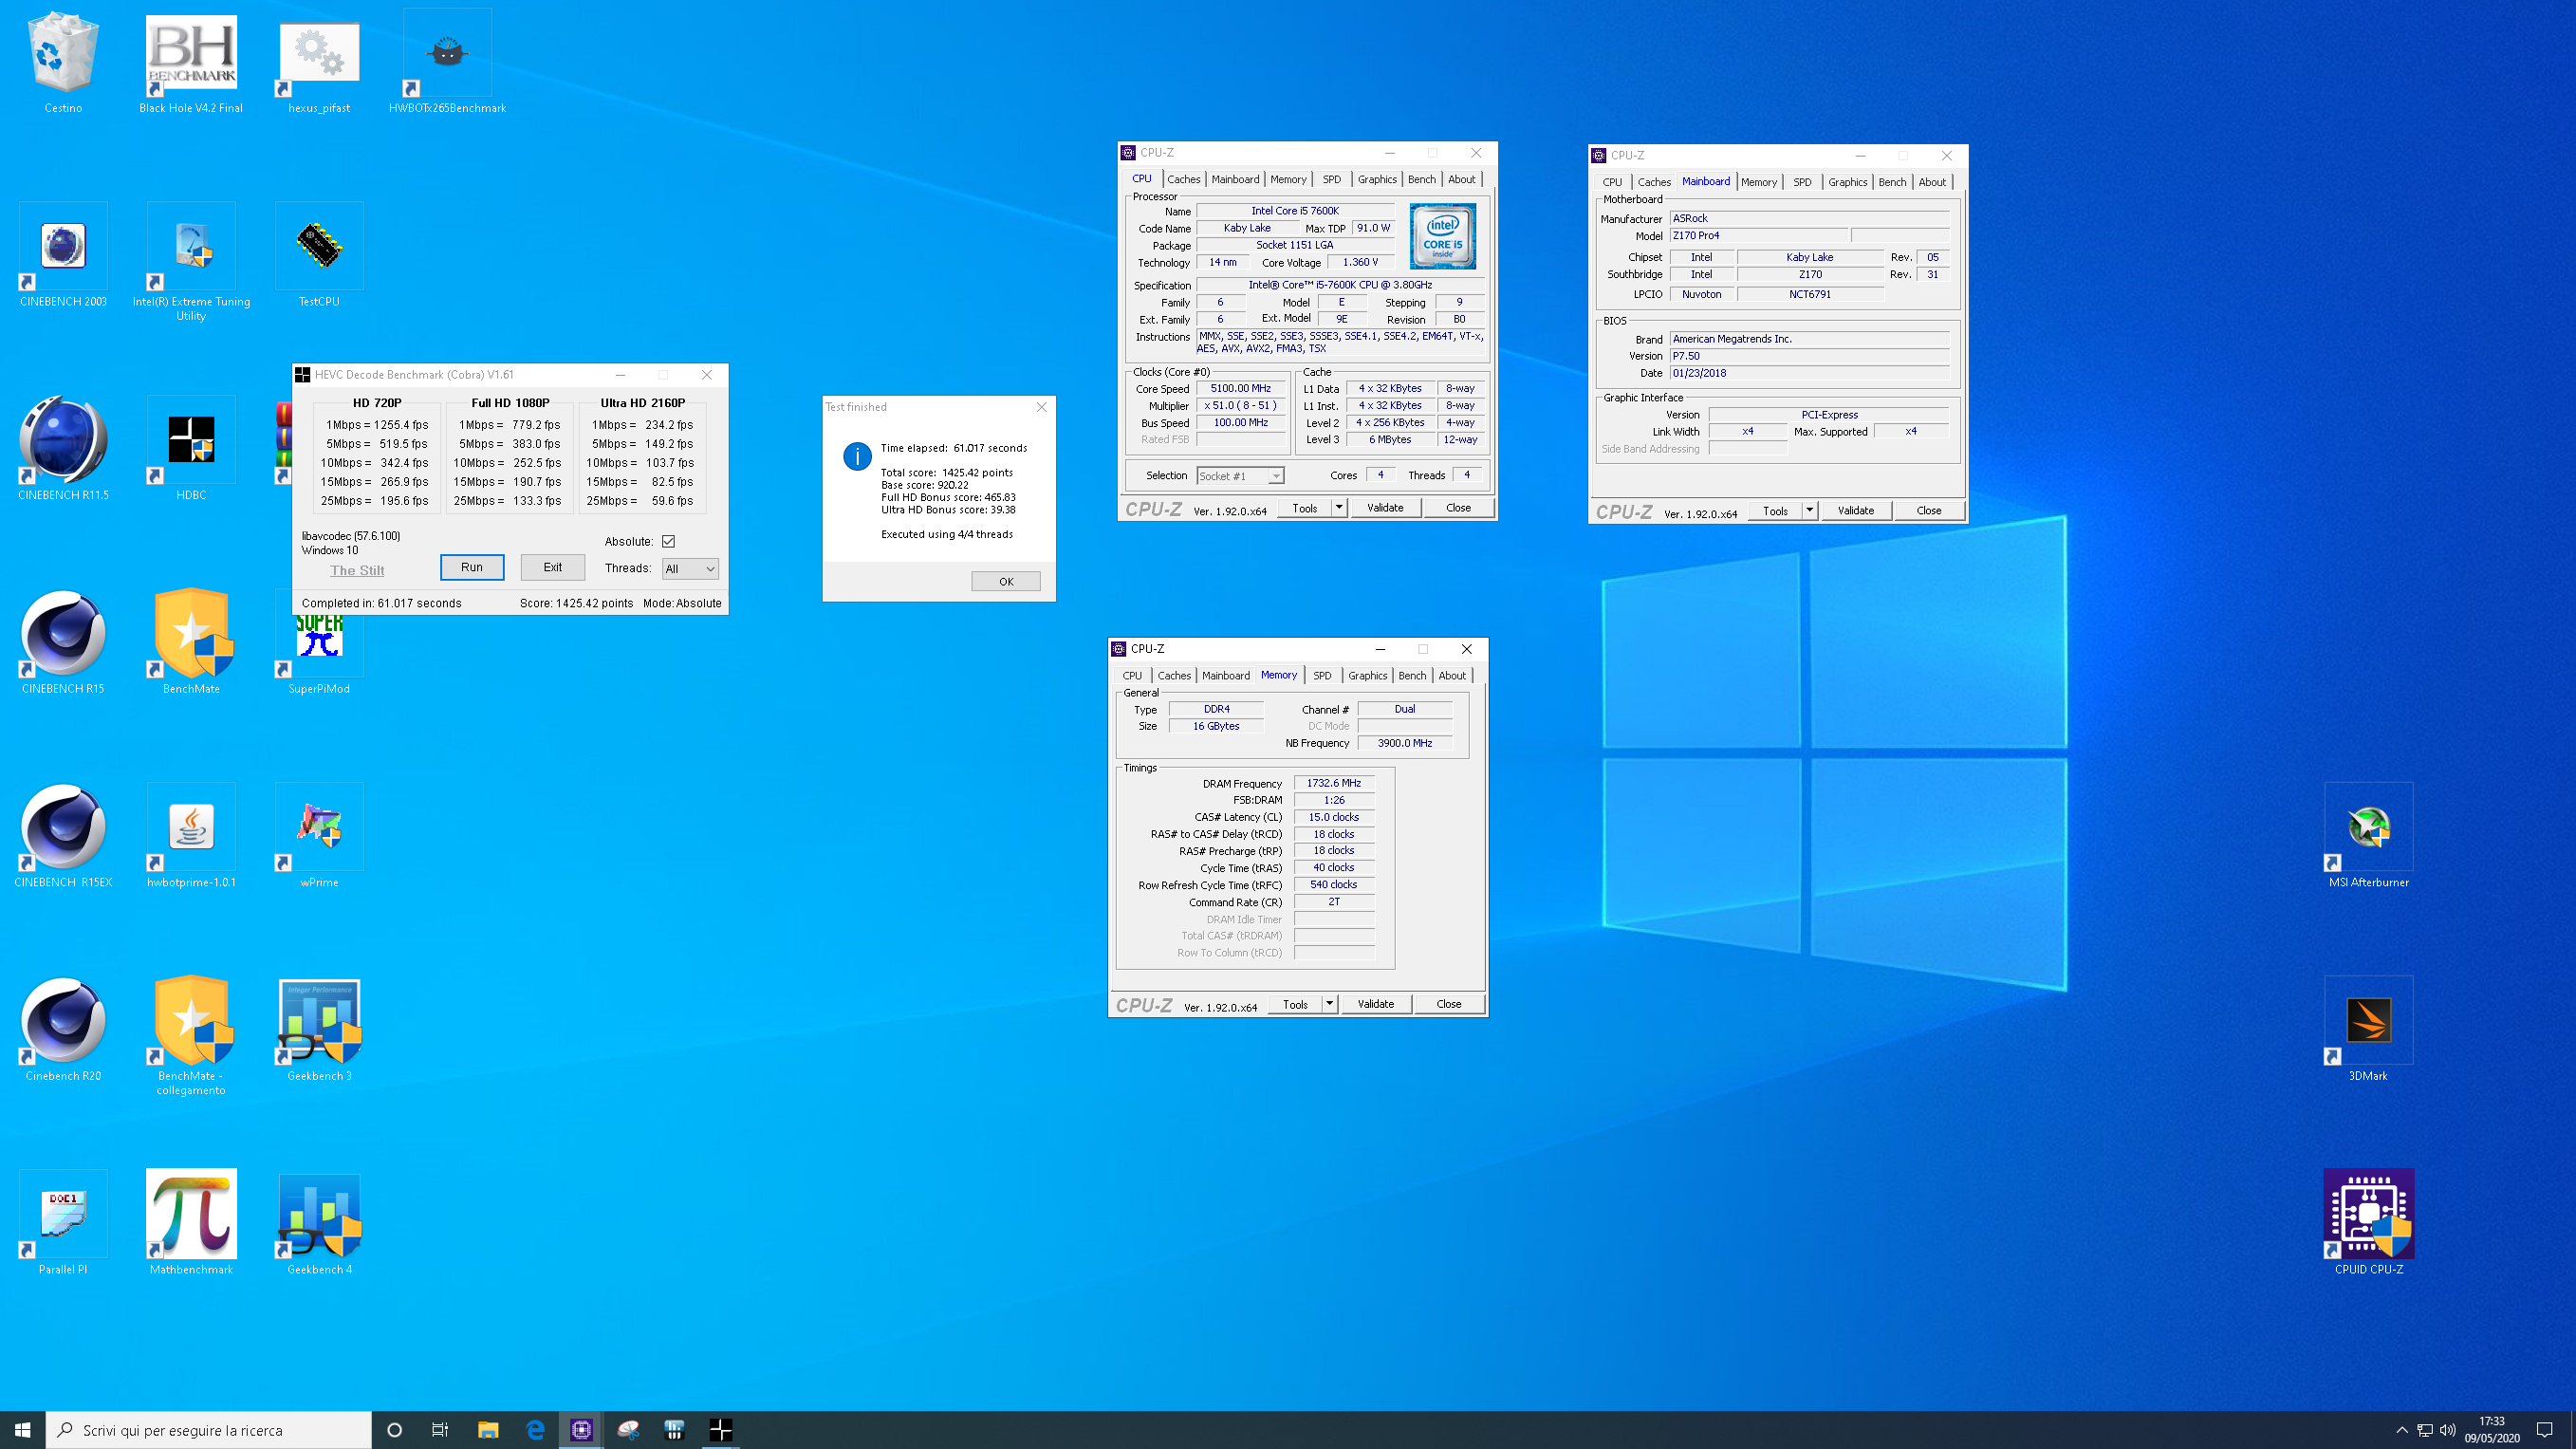Open CINEBENCH R15EX shortcut
The height and width of the screenshot is (1449, 2576).
tap(63, 836)
